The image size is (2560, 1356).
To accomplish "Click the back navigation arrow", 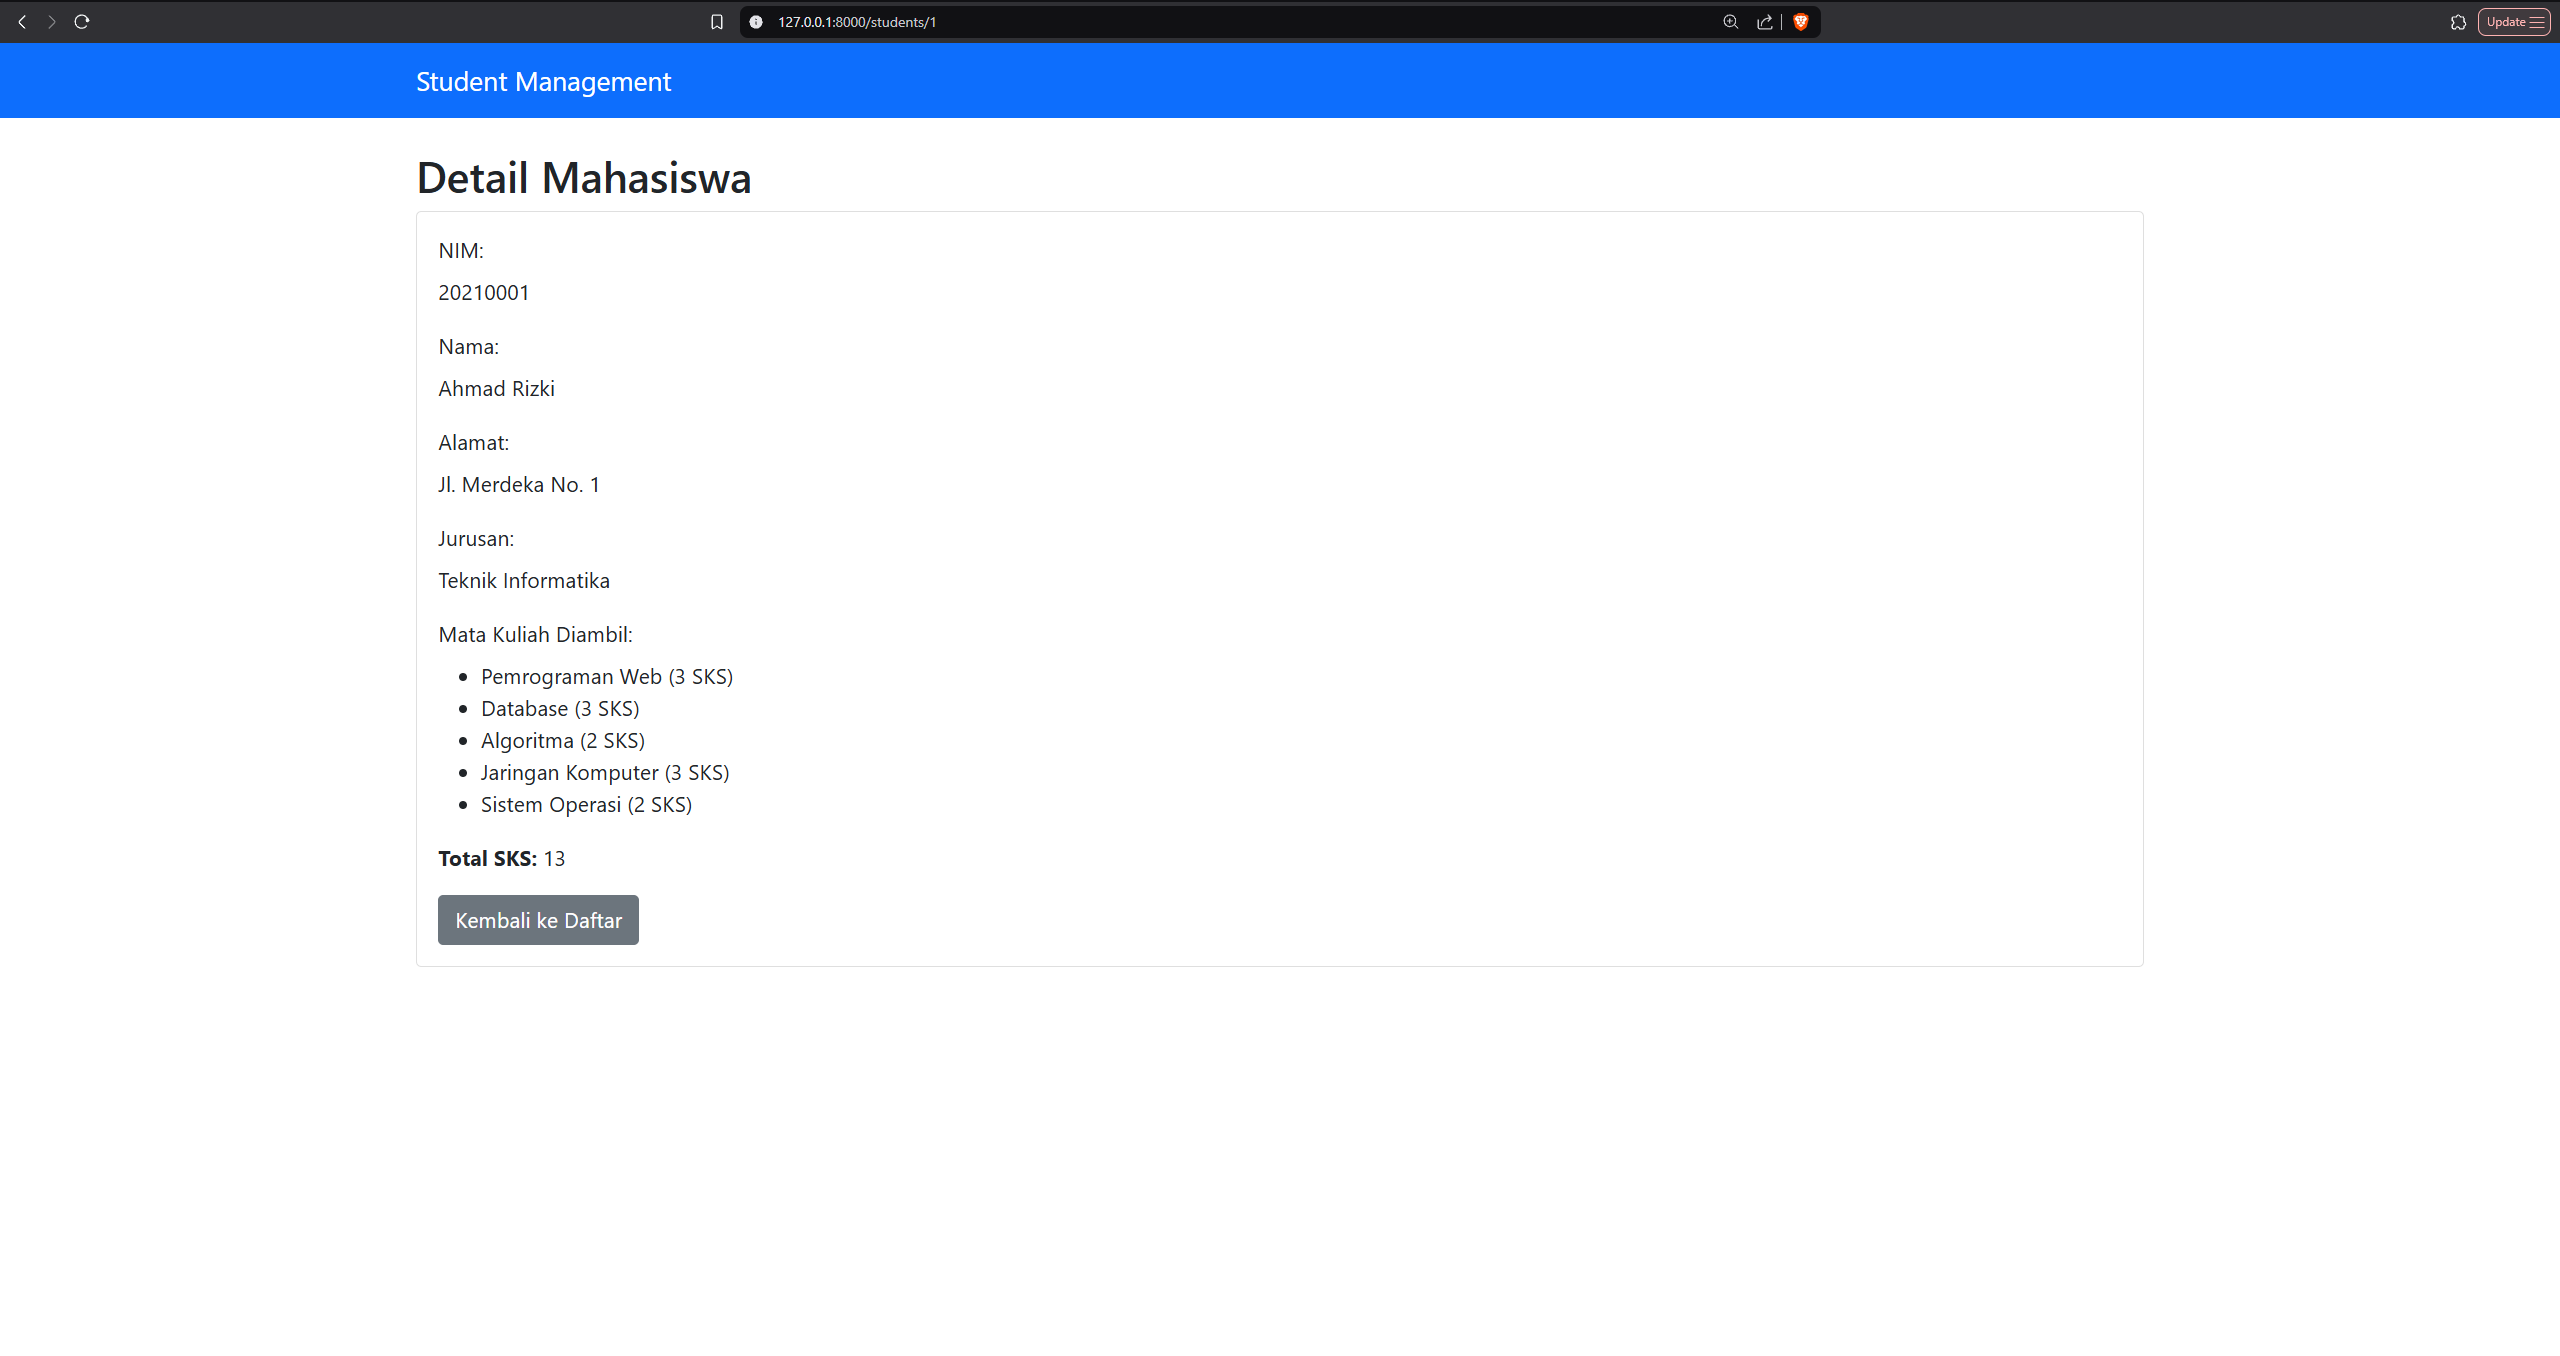I will [21, 21].
